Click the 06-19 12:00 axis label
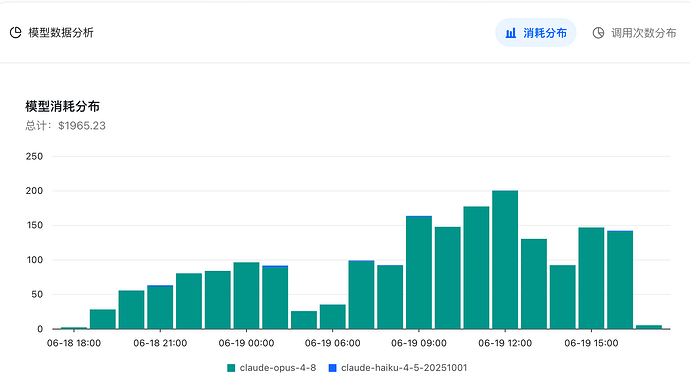The height and width of the screenshot is (383, 690). pos(505,343)
